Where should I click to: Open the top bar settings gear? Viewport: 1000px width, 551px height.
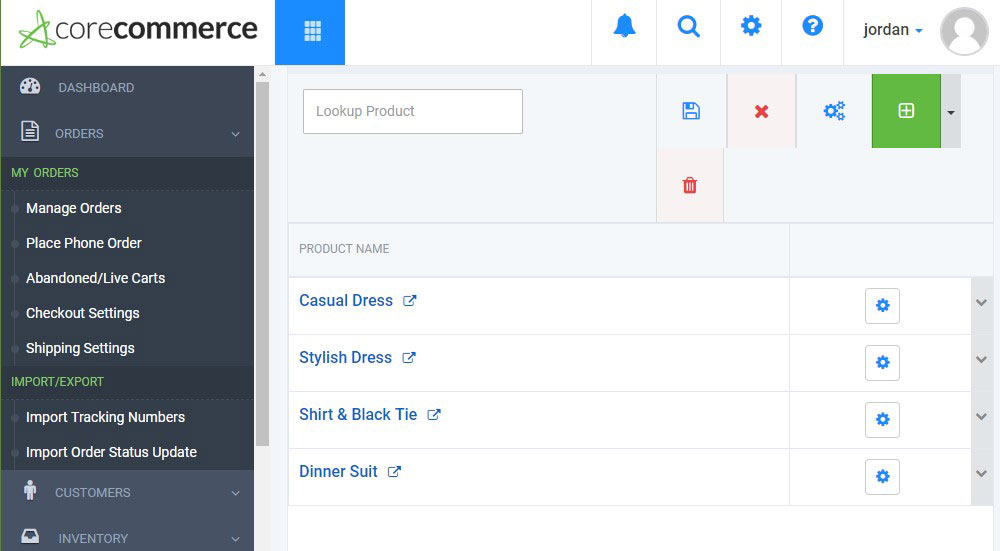click(751, 26)
